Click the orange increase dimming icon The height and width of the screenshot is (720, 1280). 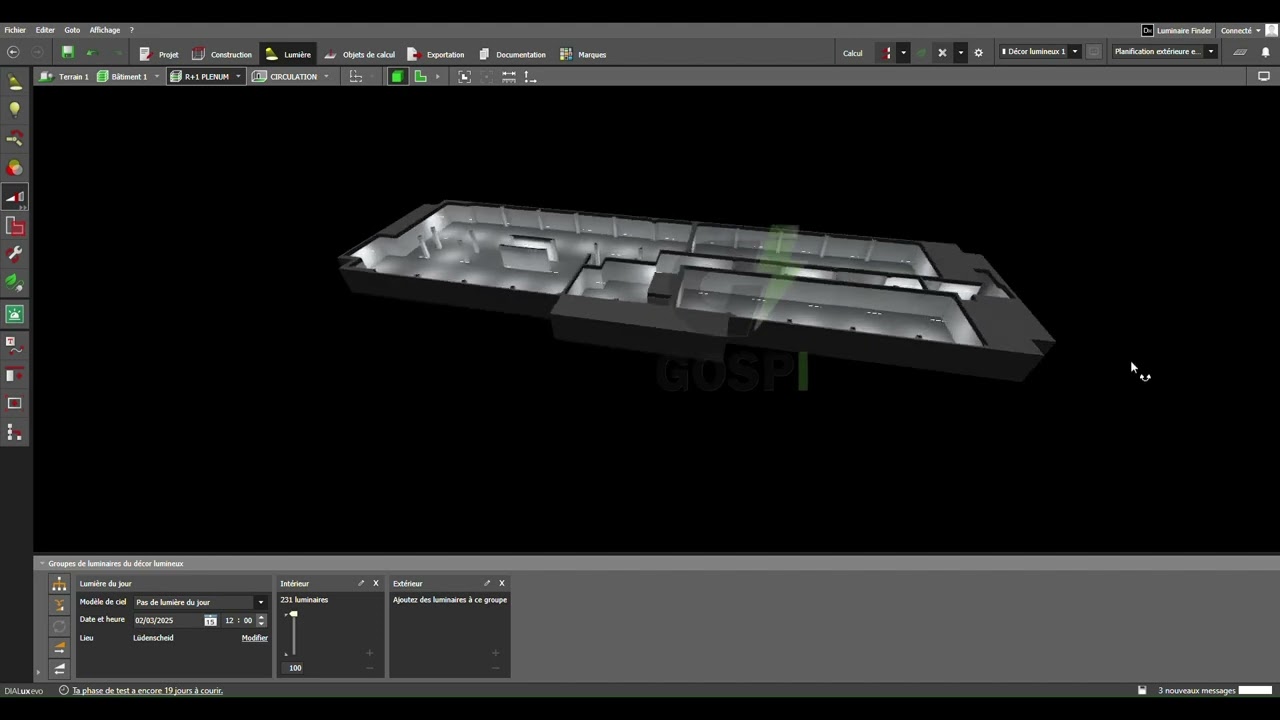coord(60,648)
